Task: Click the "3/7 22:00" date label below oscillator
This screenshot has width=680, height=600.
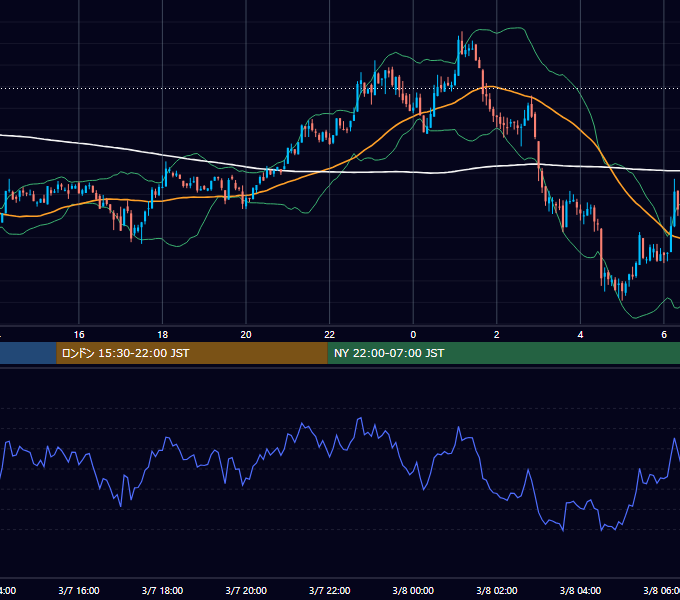Action: [x=330, y=590]
